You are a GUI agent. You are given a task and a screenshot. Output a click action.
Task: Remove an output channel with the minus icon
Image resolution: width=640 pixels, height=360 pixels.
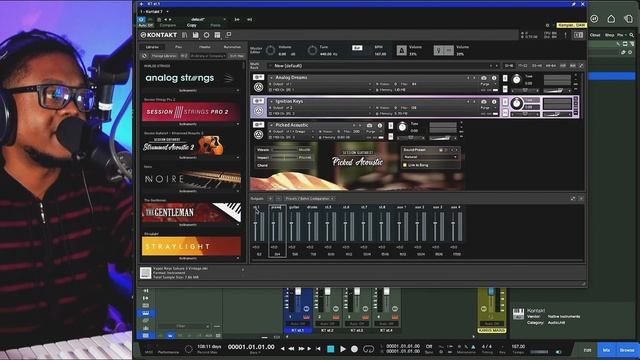278,199
